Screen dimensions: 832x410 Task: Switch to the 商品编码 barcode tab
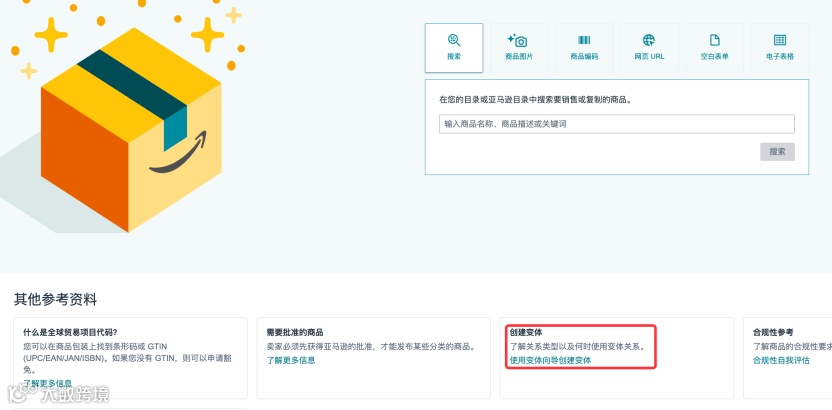coord(584,48)
